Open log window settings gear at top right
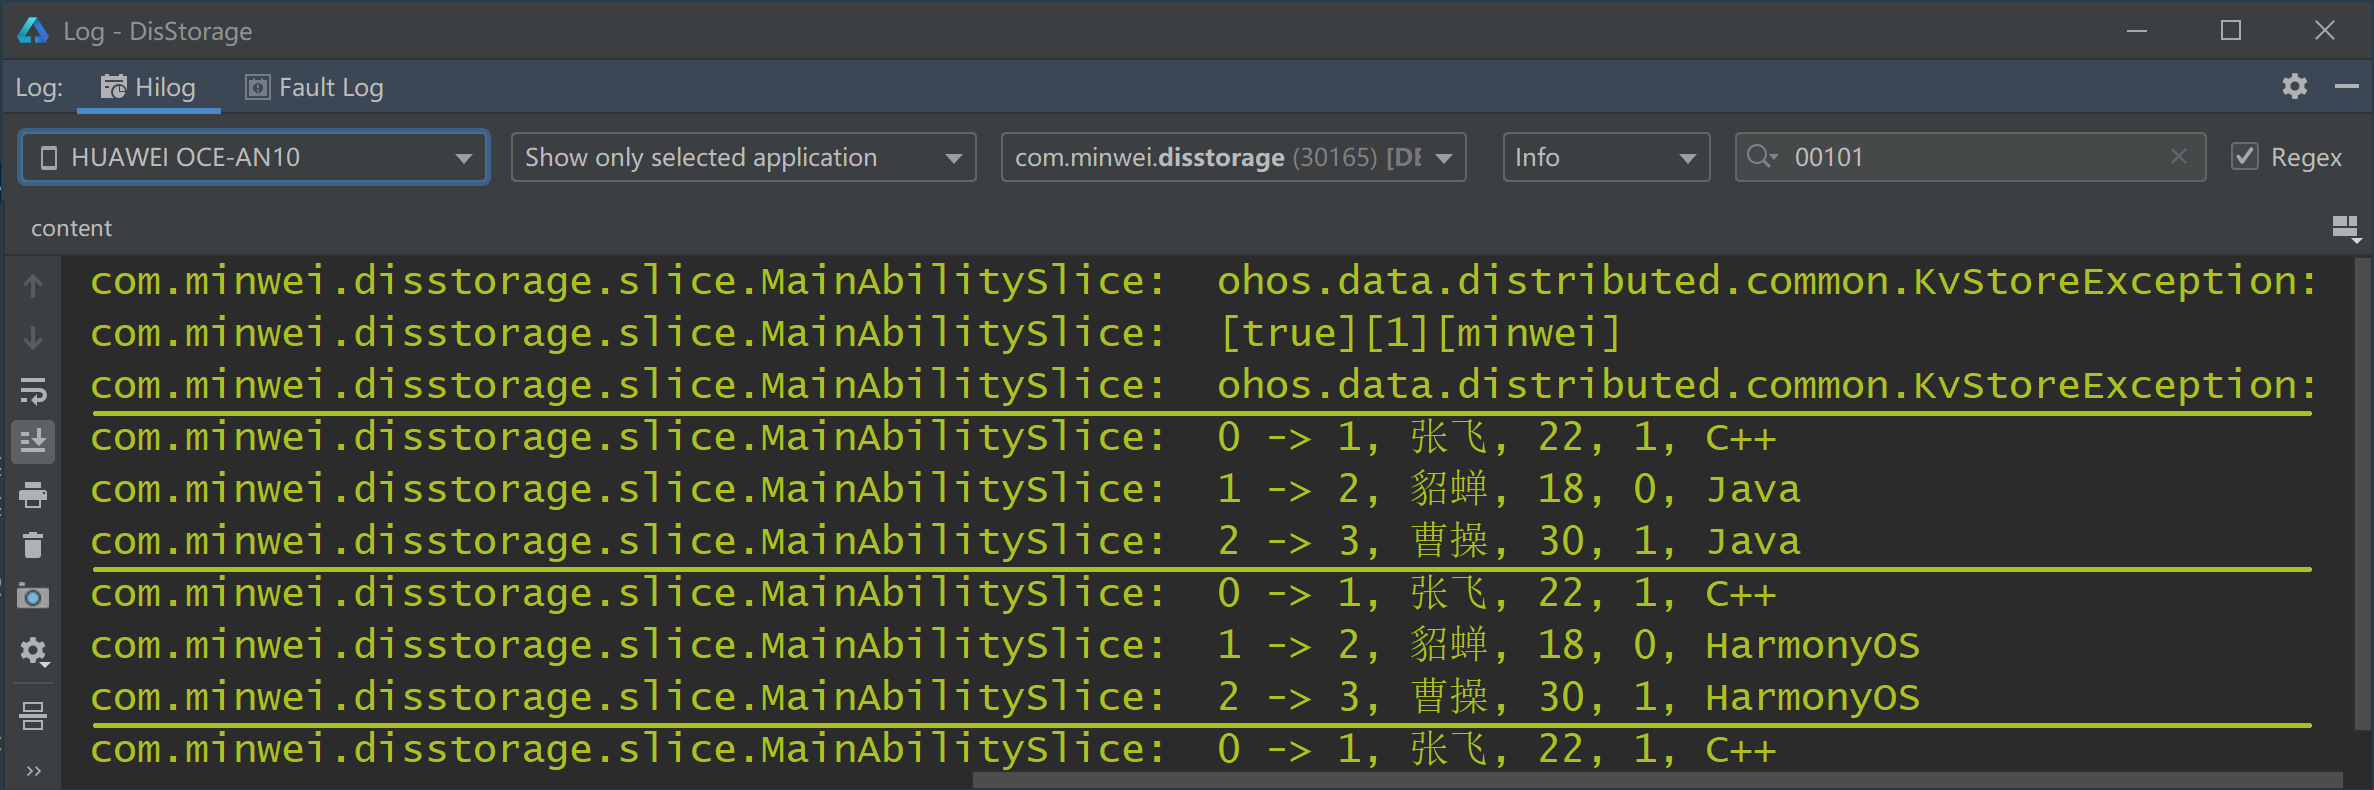Image resolution: width=2374 pixels, height=790 pixels. coord(2294,87)
